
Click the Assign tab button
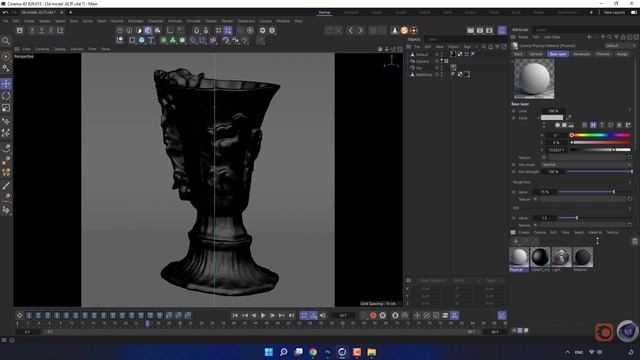[622, 54]
